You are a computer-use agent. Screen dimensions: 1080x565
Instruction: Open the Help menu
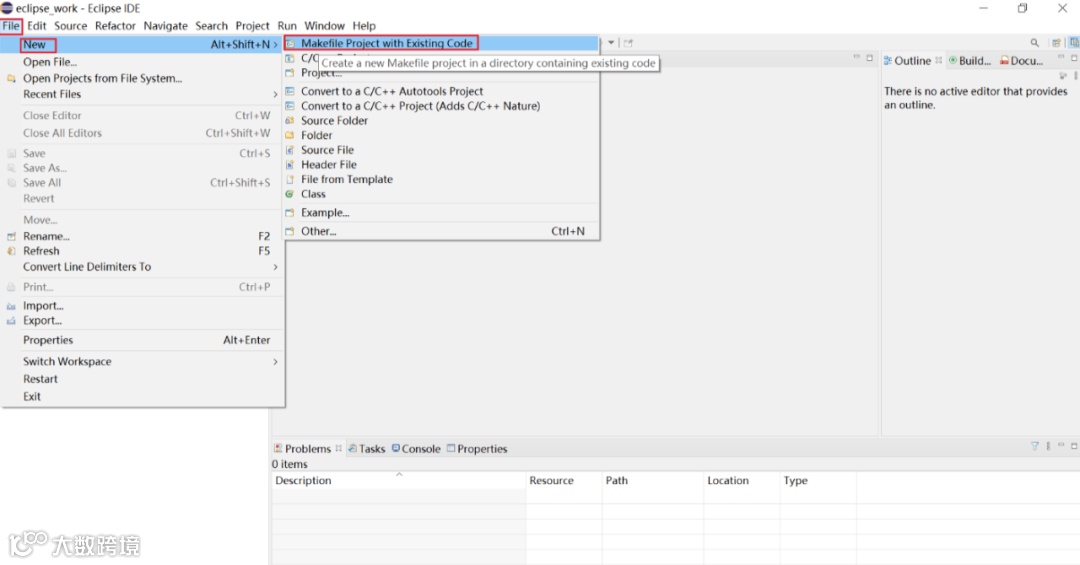(x=364, y=26)
